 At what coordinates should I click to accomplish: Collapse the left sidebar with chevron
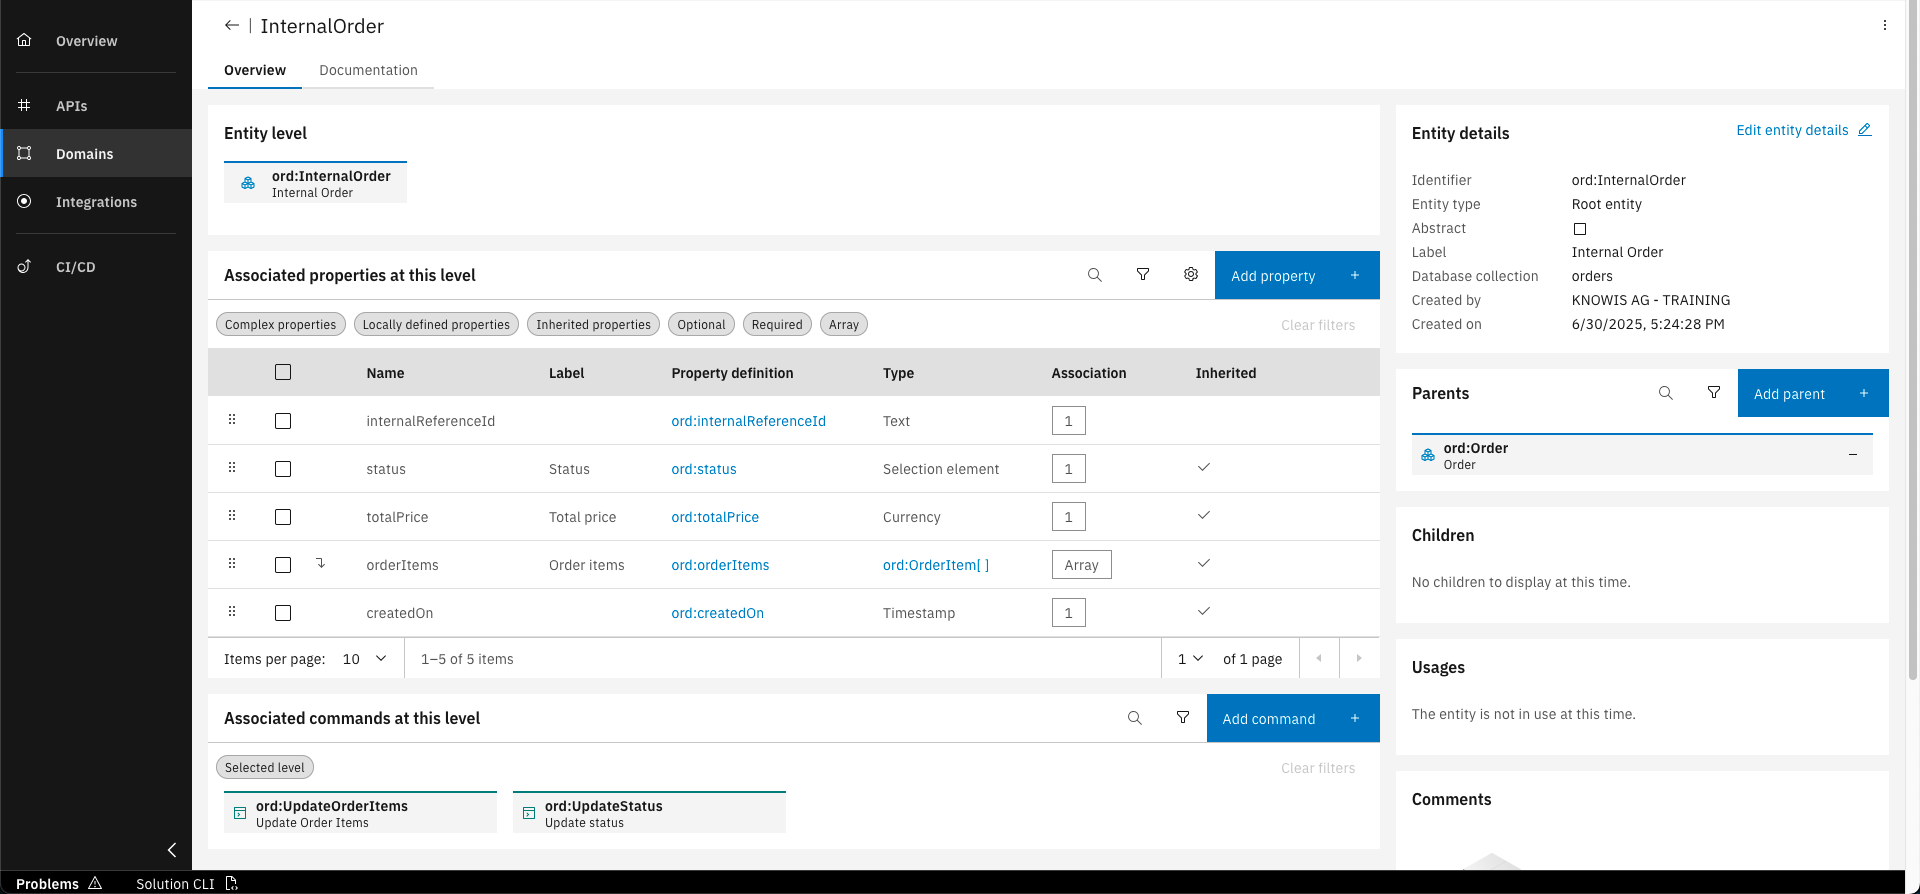pyautogui.click(x=172, y=850)
